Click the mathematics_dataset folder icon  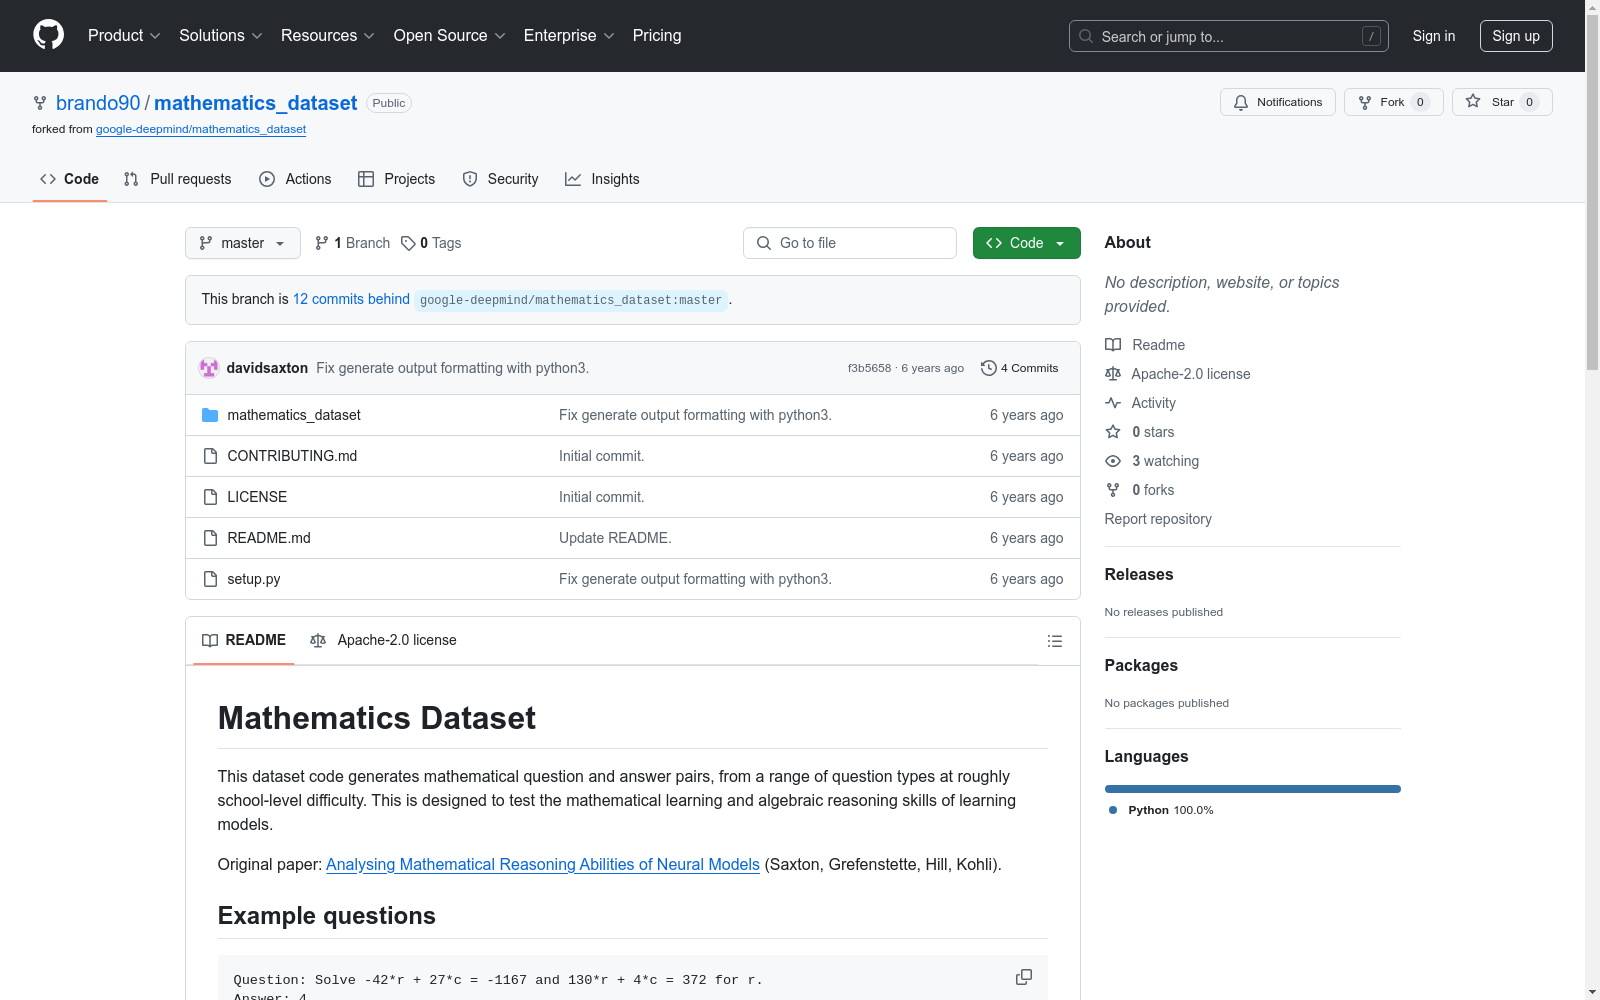click(210, 415)
